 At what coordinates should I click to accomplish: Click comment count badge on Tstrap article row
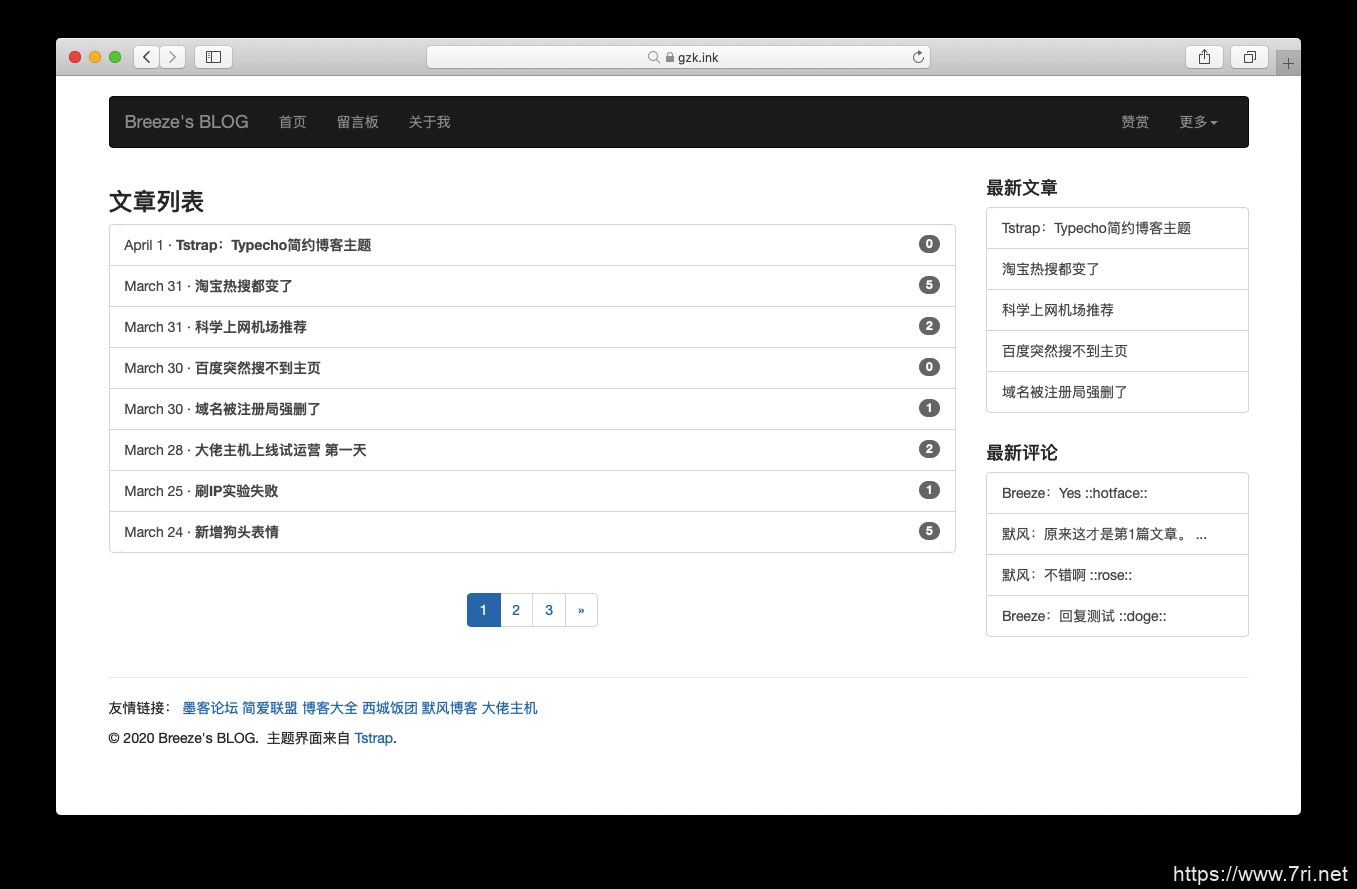point(929,244)
